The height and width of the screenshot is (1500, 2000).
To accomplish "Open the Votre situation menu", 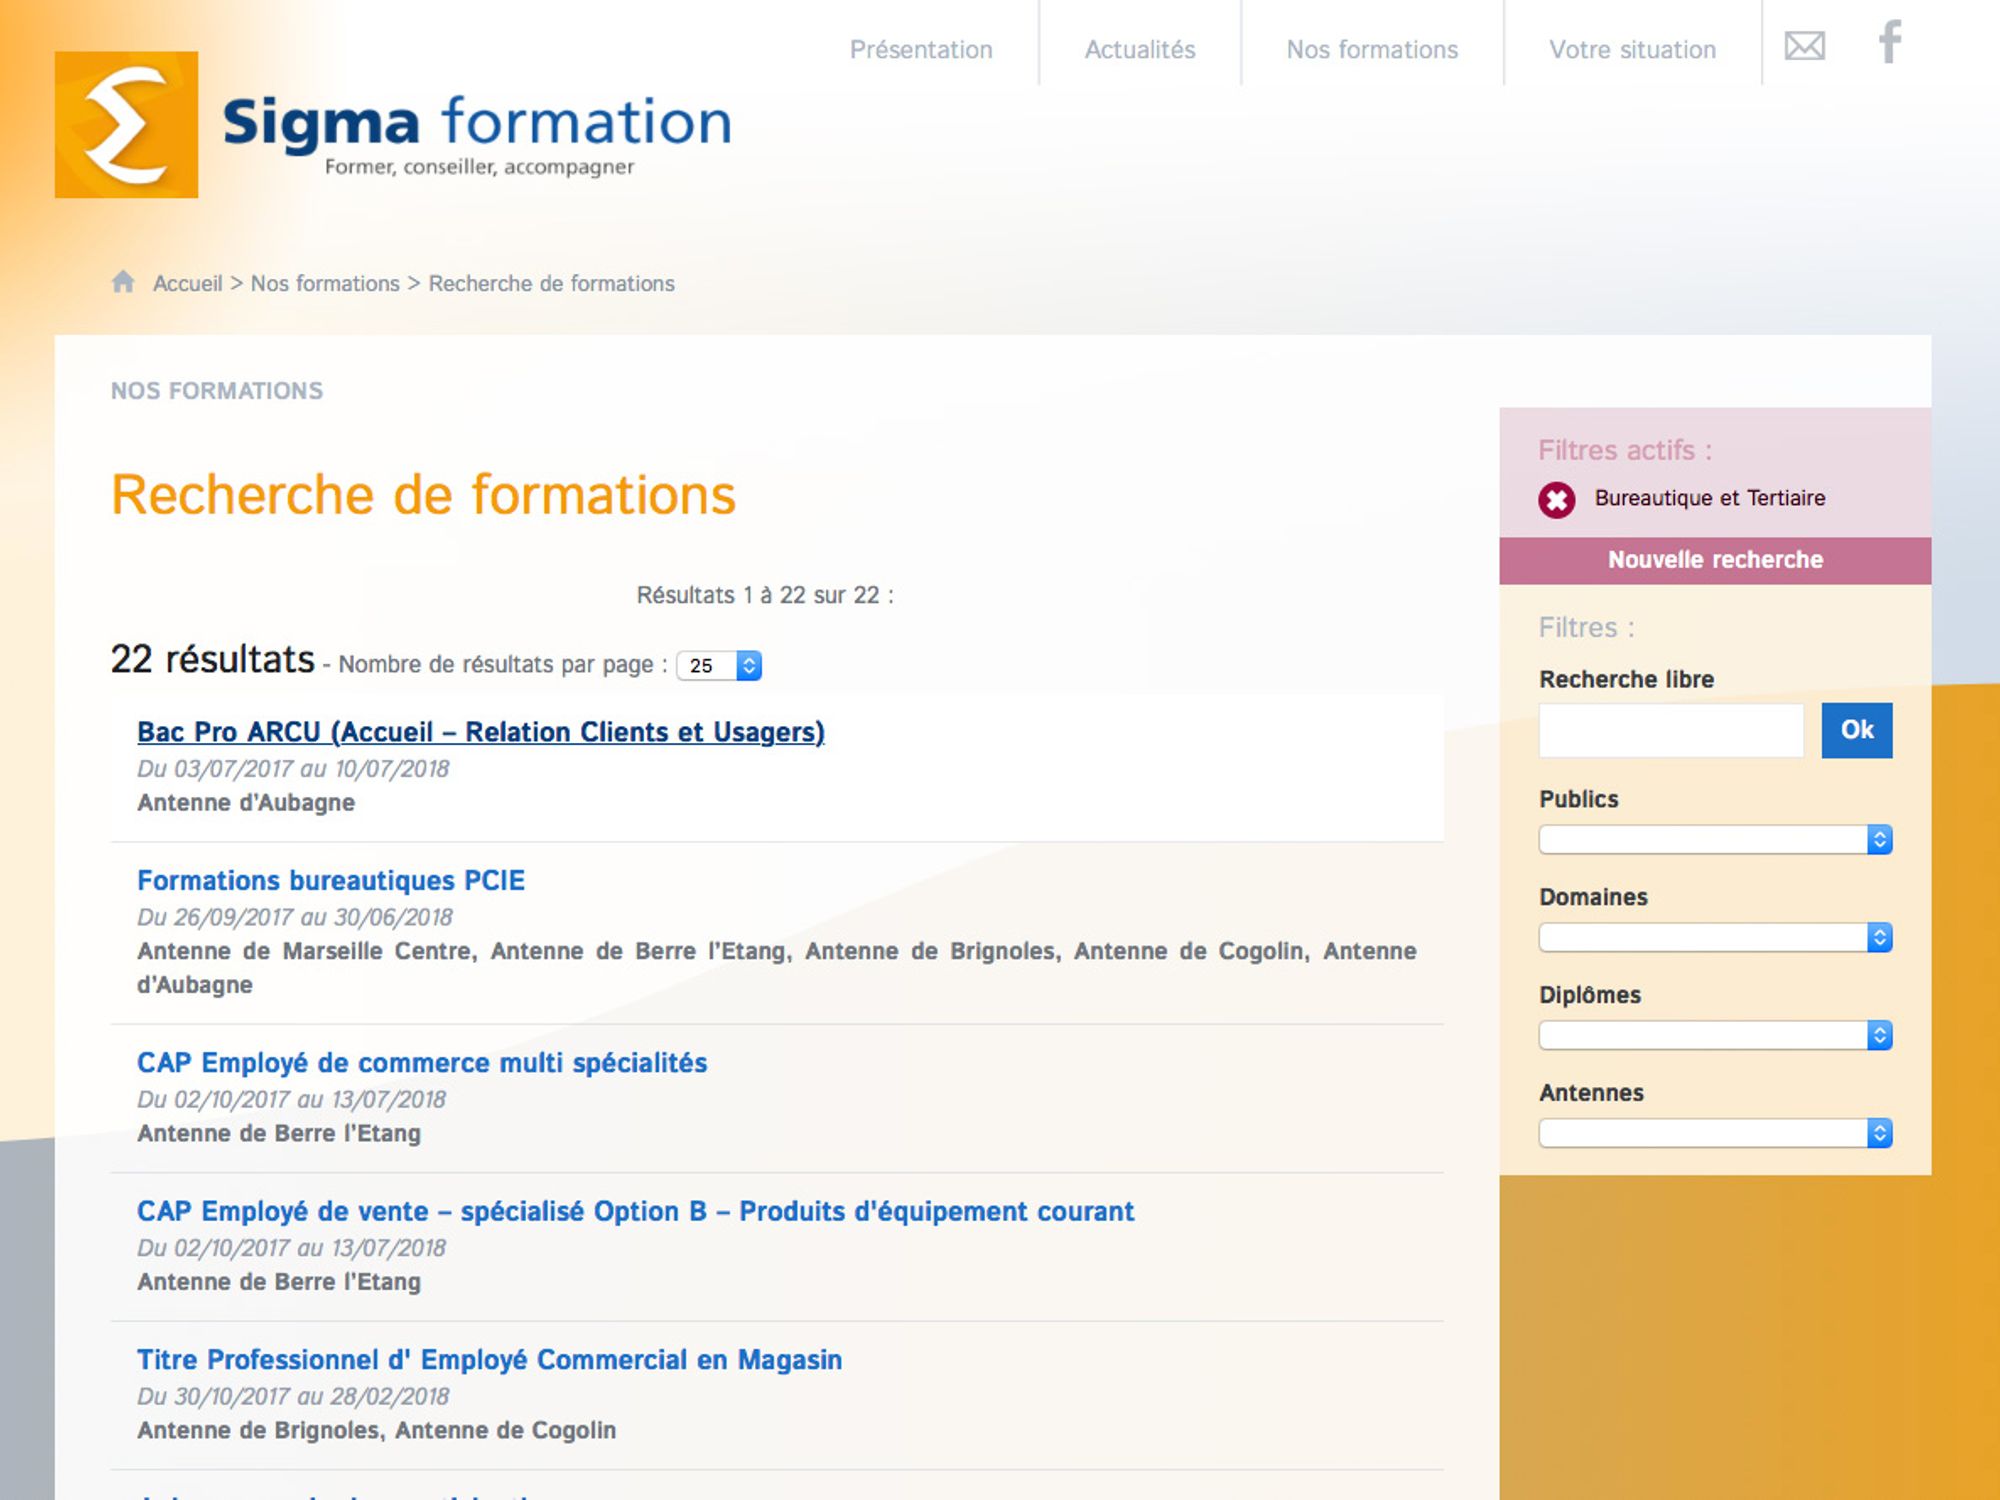I will (1631, 49).
